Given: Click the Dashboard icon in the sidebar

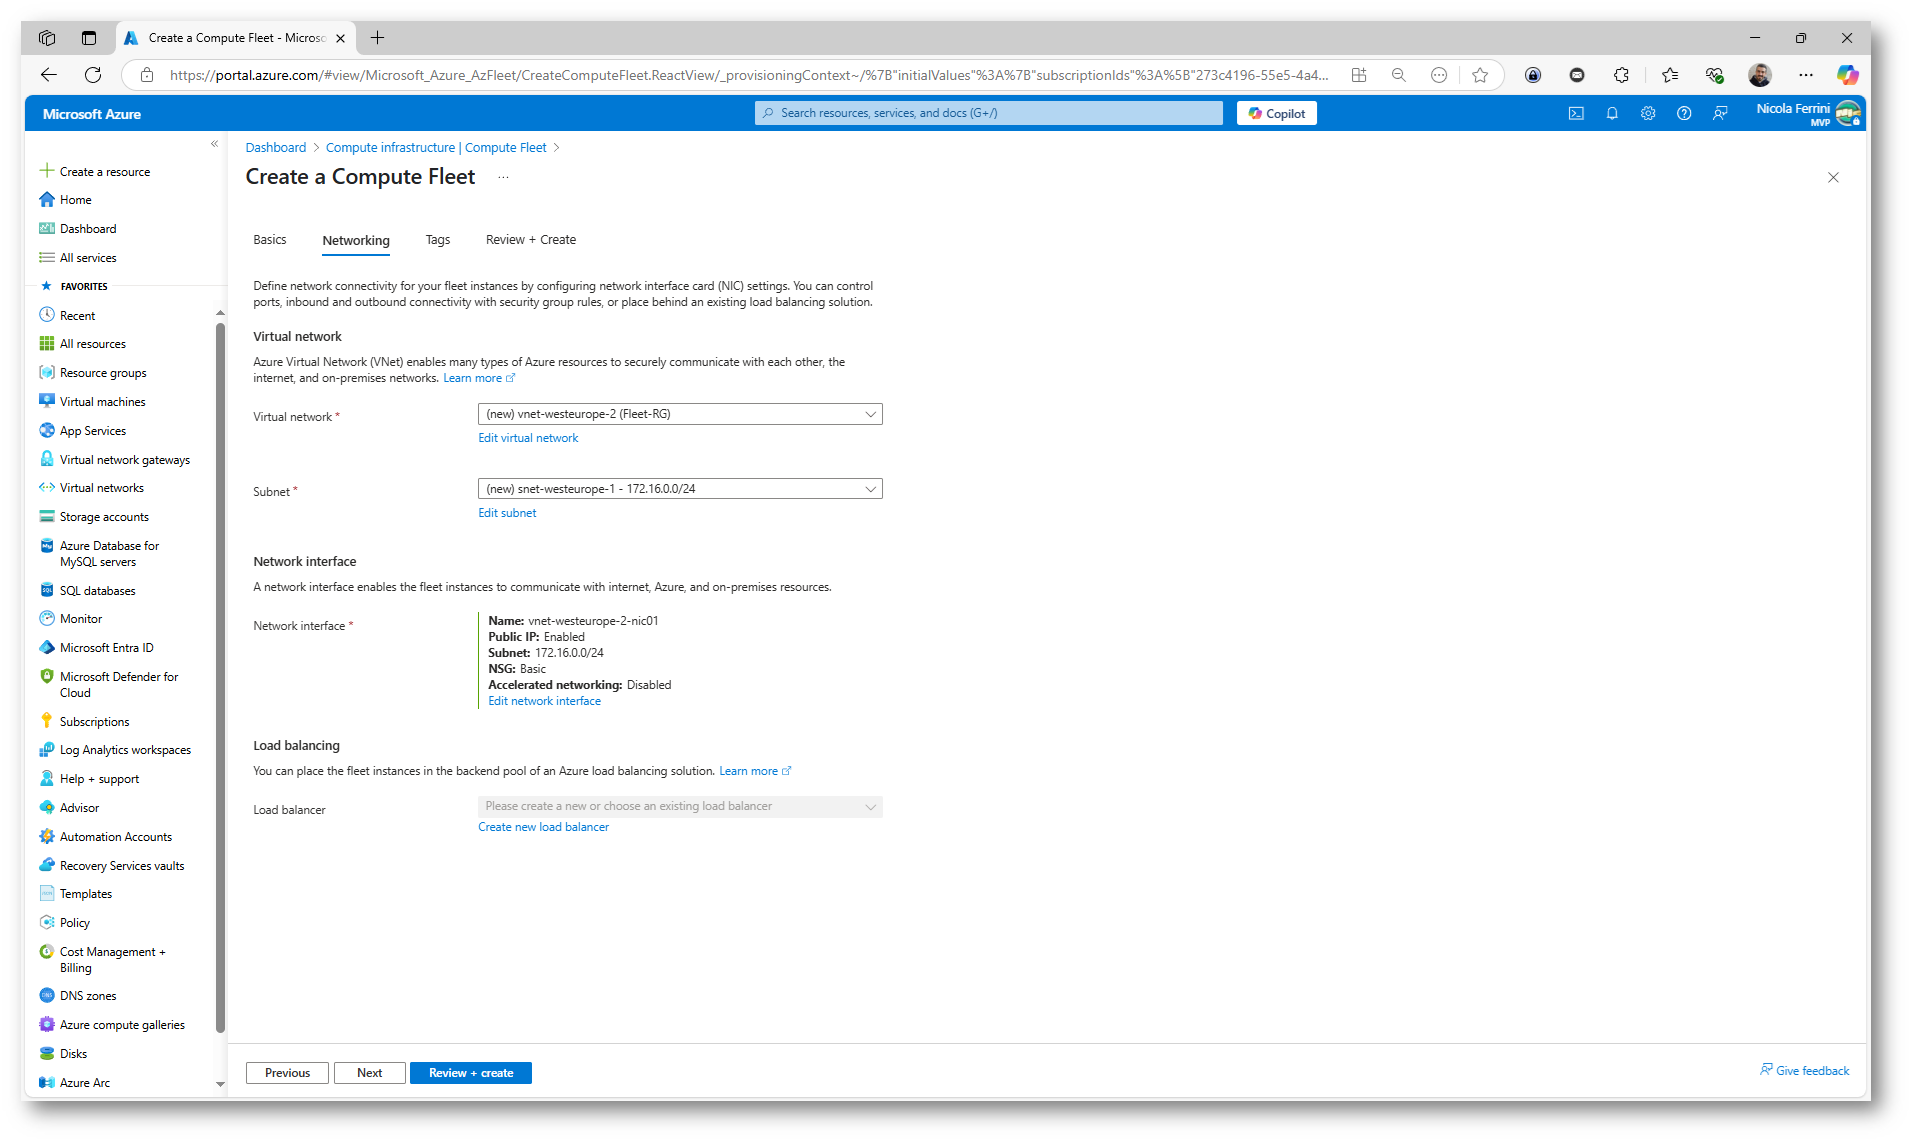Looking at the screenshot, I should pos(47,228).
